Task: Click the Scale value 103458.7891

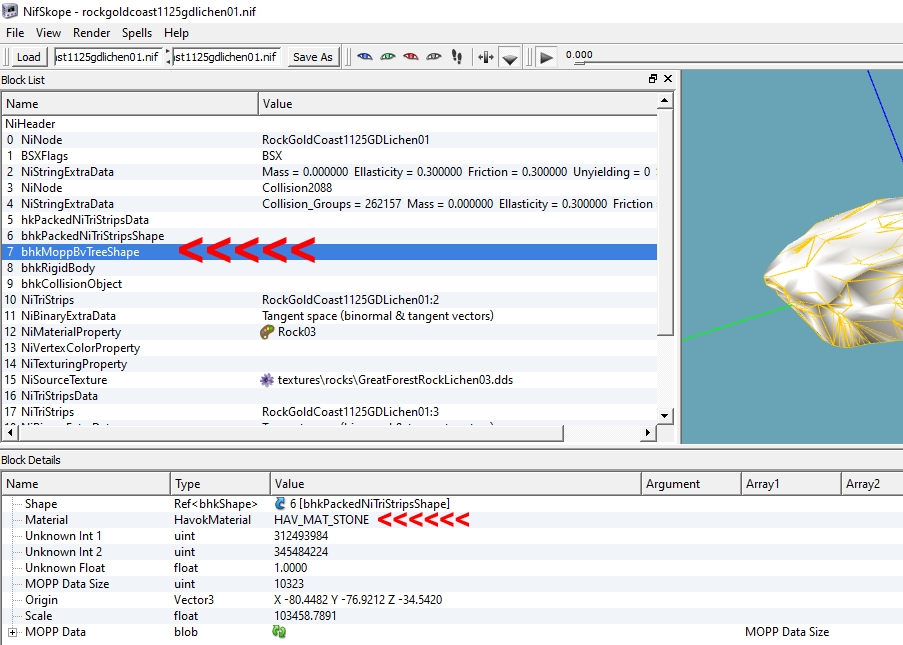Action: [305, 616]
